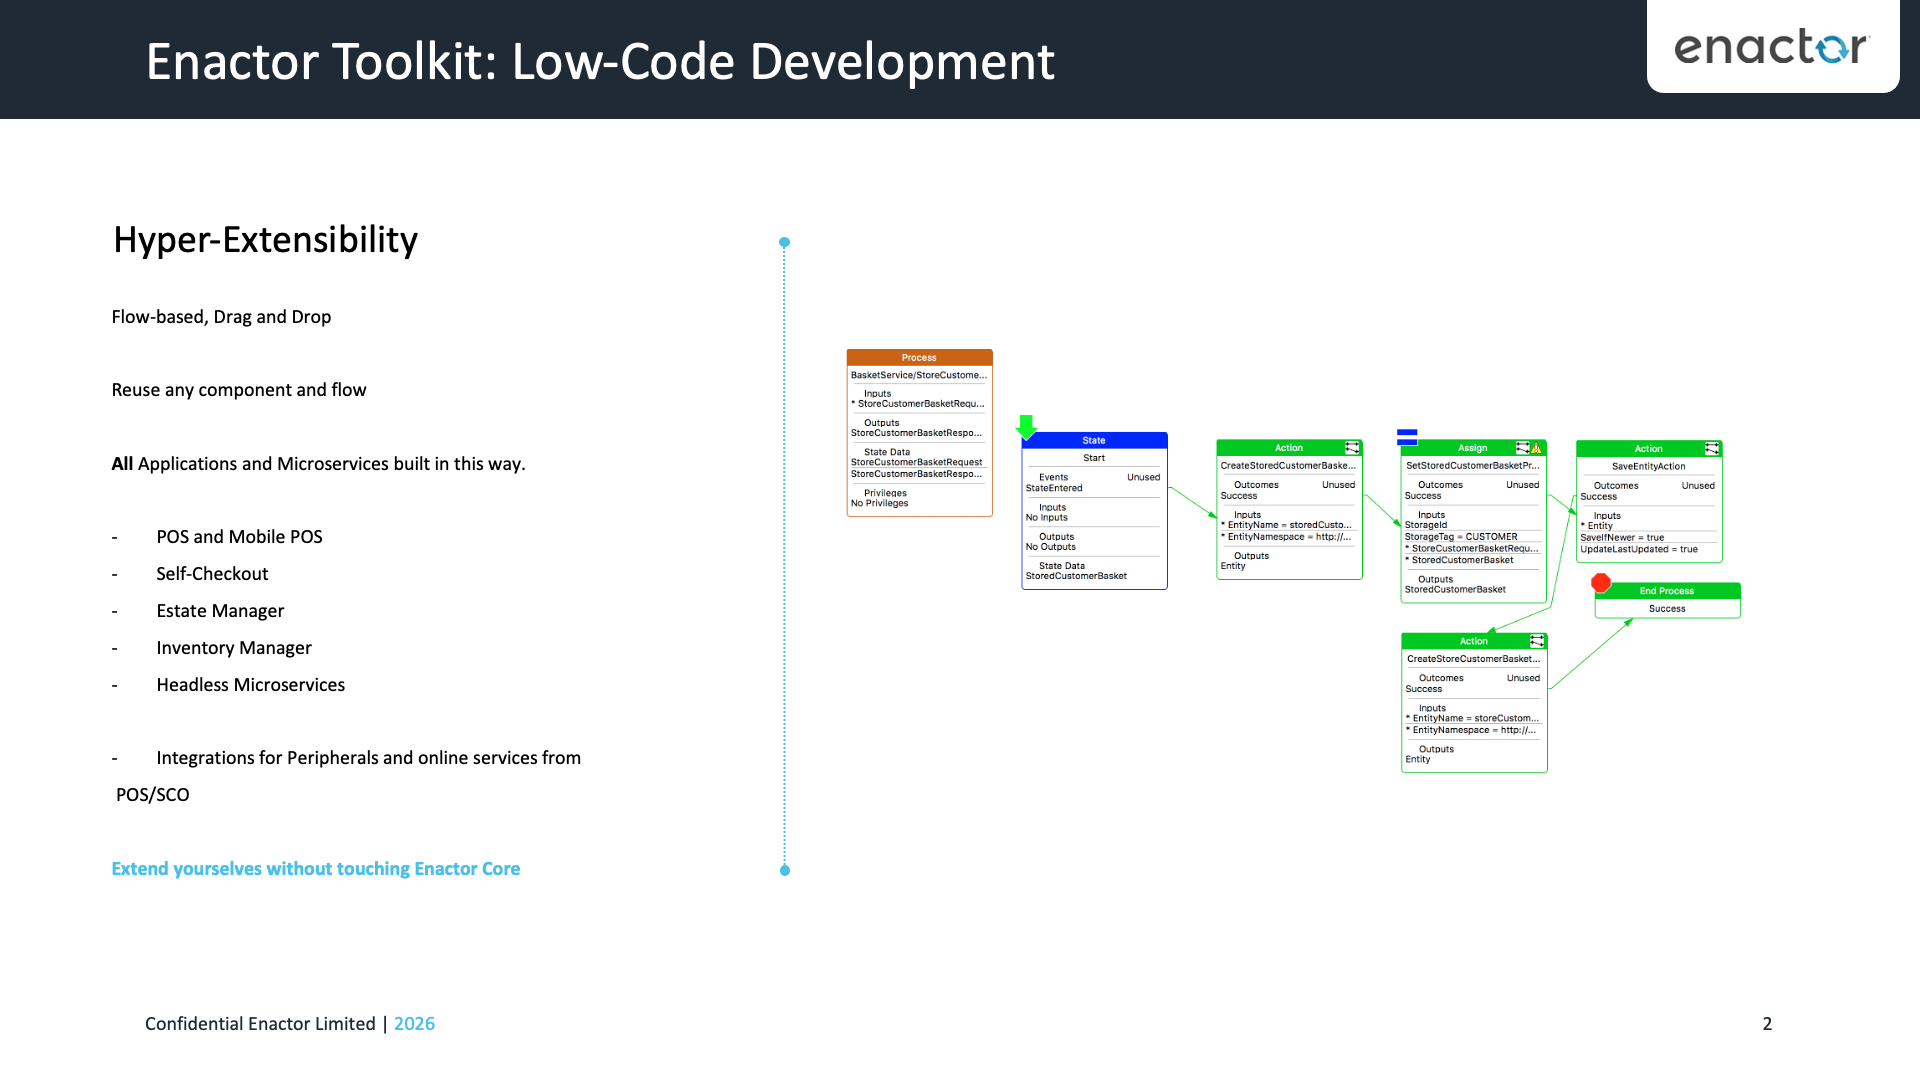Click the warning triangle on the Assign node header
This screenshot has width=1920, height=1080.
pos(1537,448)
